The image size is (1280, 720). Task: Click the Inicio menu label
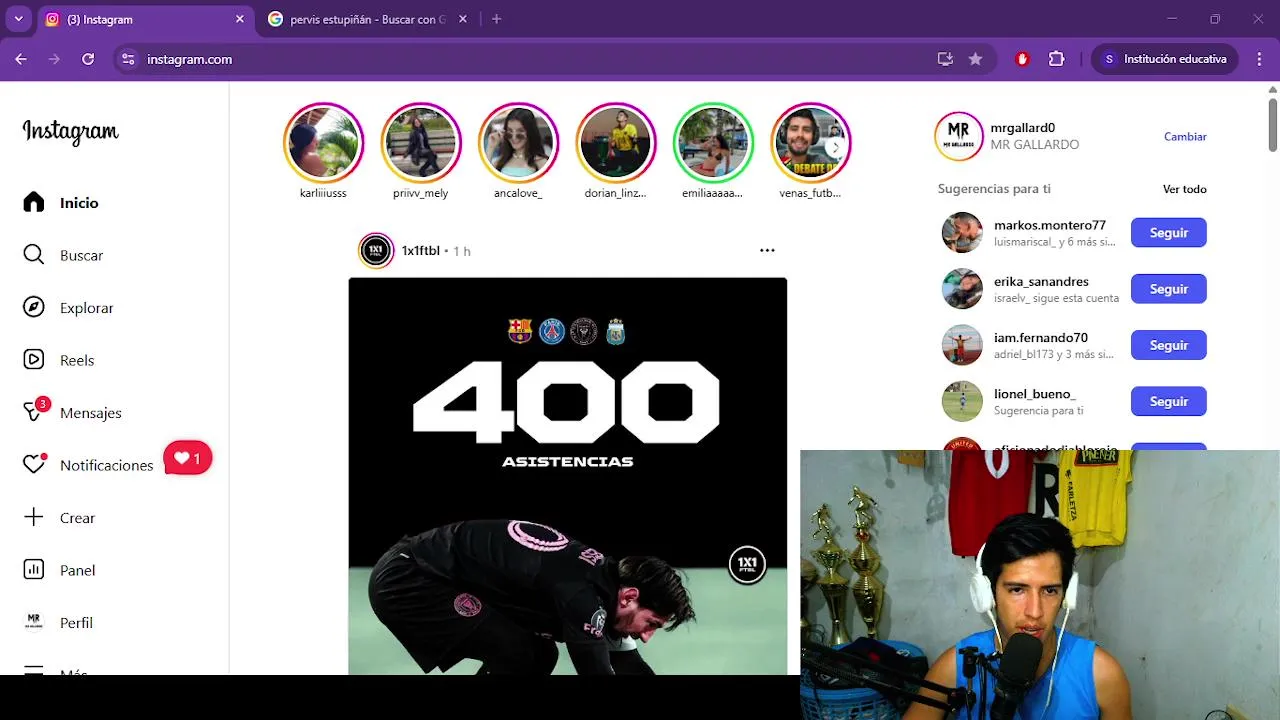79,203
